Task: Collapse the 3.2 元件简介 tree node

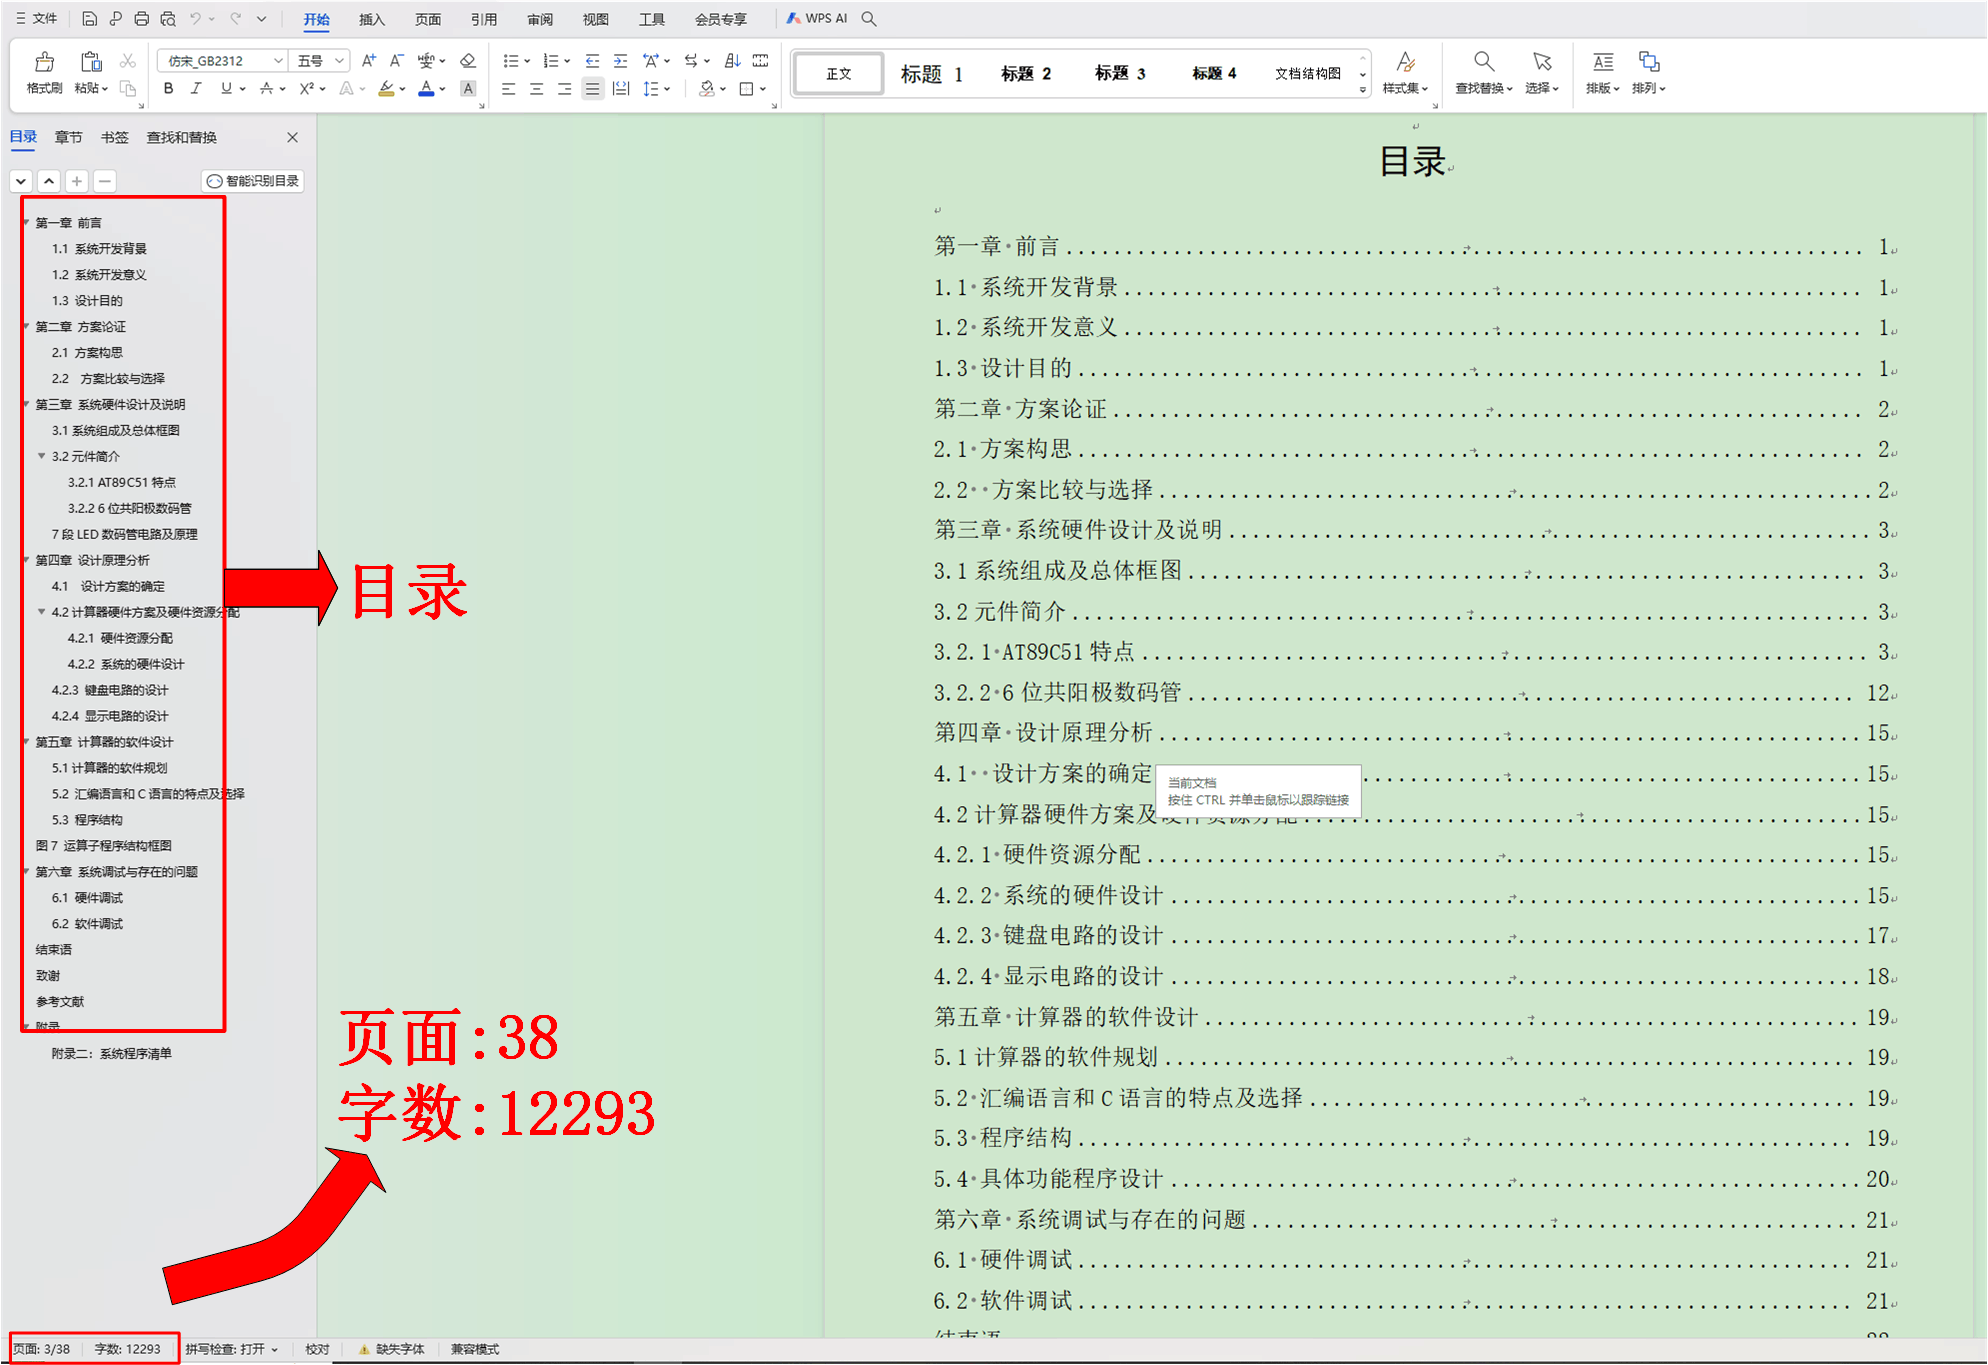Action: 42,456
